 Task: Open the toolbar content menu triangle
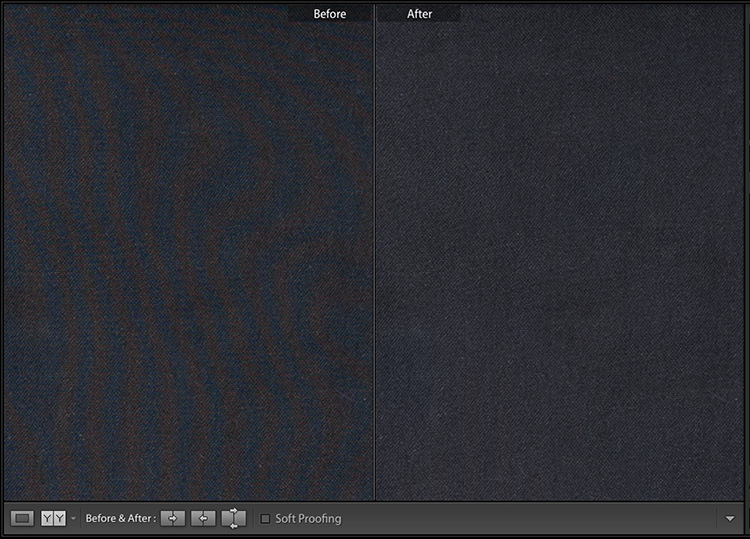point(730,518)
